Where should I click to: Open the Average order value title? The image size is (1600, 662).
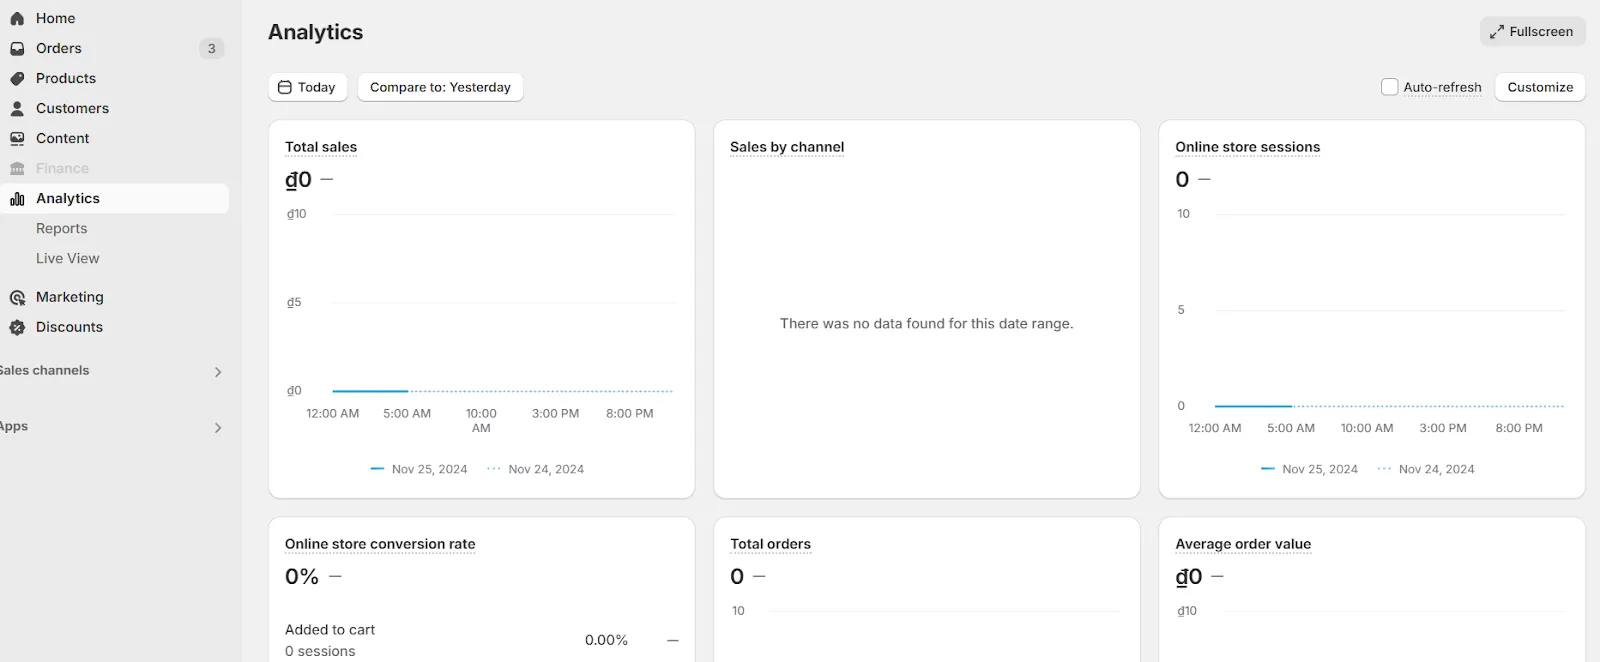1243,544
